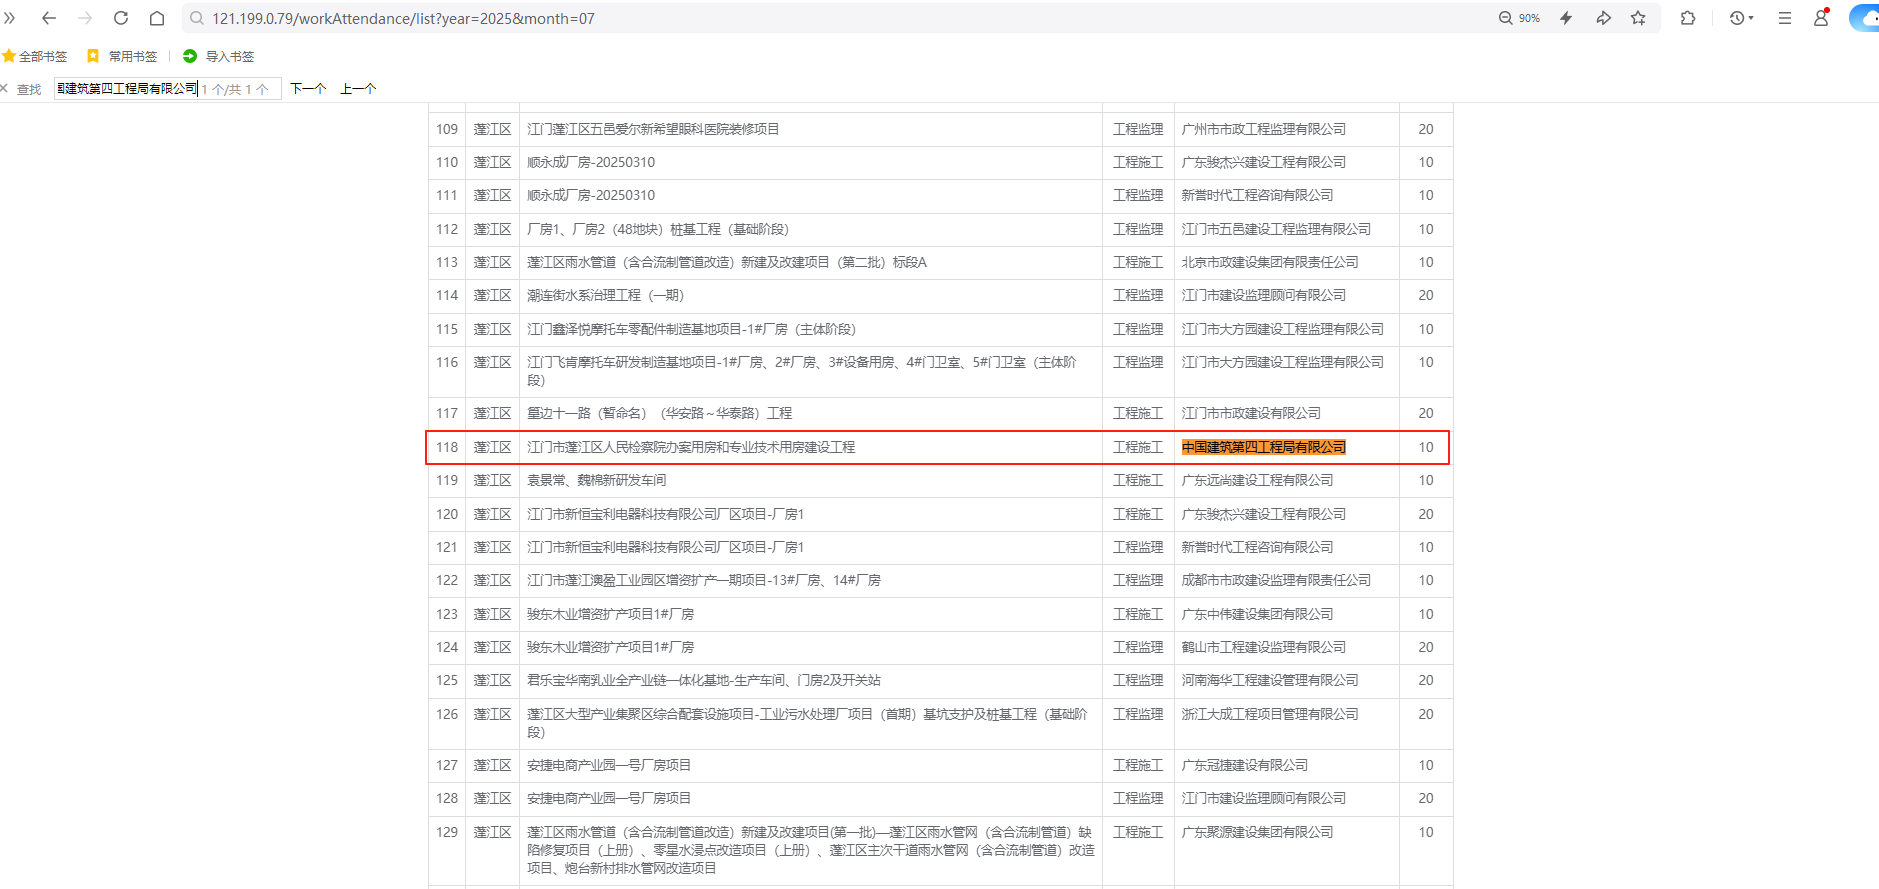
Task: Click 江门蓬江区五邑爱尔新希望眼科医院装修项目
Action: click(x=653, y=129)
